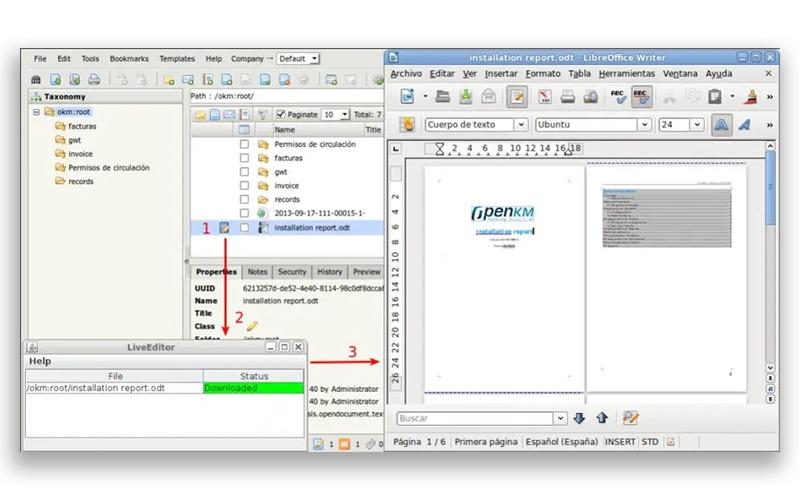Image resolution: width=800 pixels, height=500 pixels.
Task: Click the find previous up arrow in Writer
Action: click(x=602, y=418)
